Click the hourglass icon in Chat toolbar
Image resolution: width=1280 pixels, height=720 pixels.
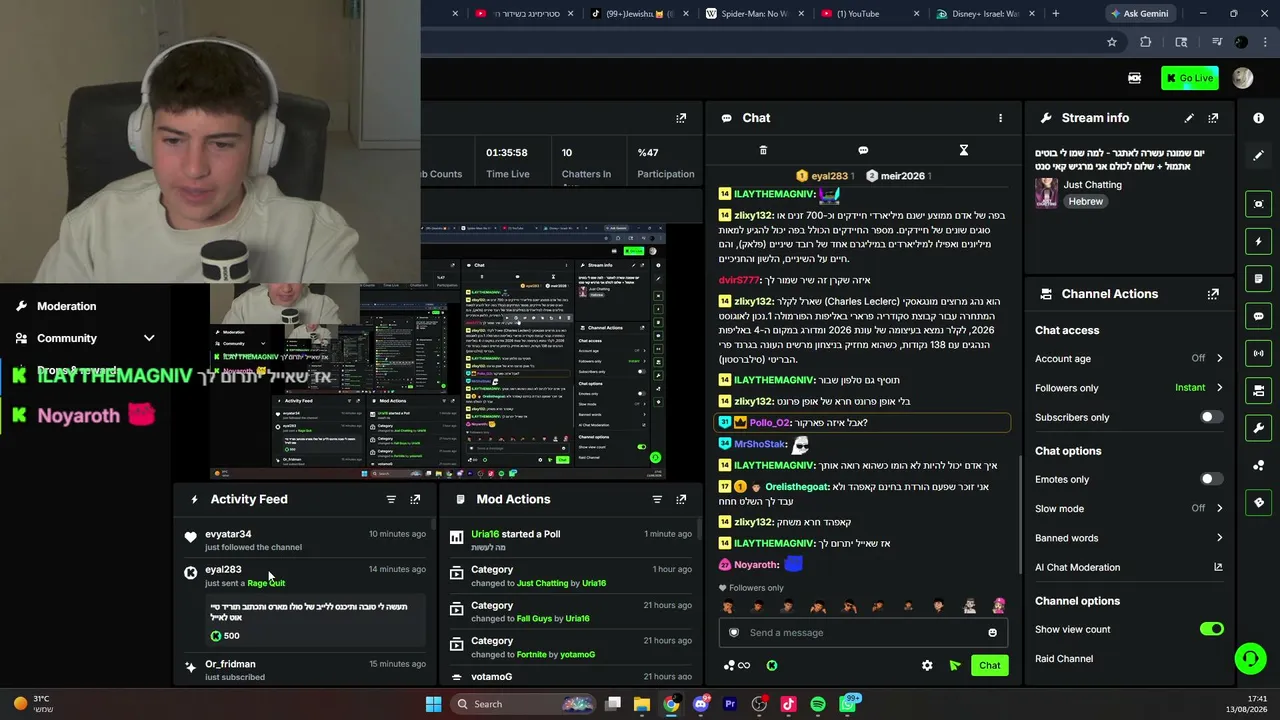tap(964, 150)
